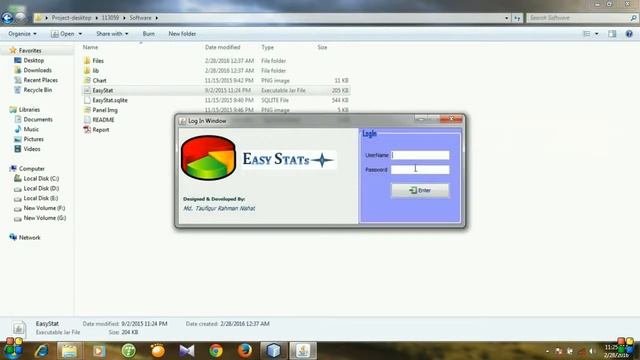Click the Open toolbar button

click(62, 34)
